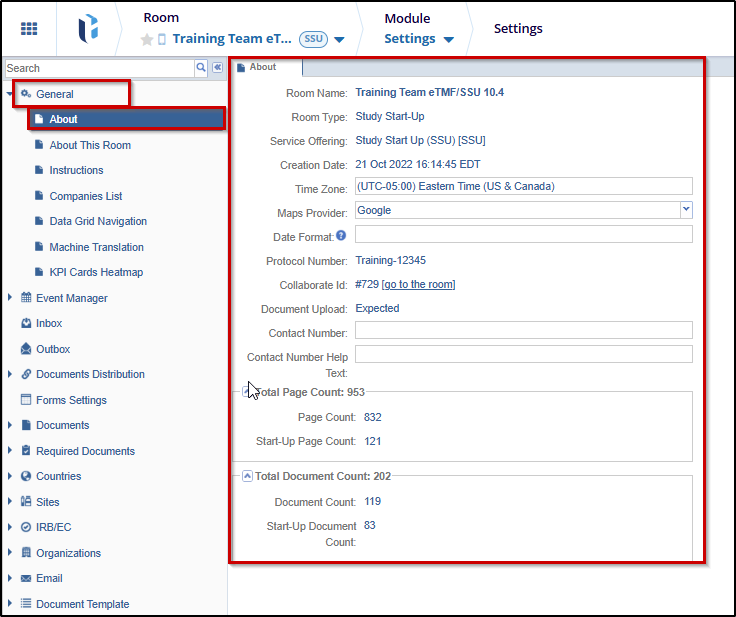The height and width of the screenshot is (617, 736).
Task: Select the About tab
Action: click(x=263, y=68)
